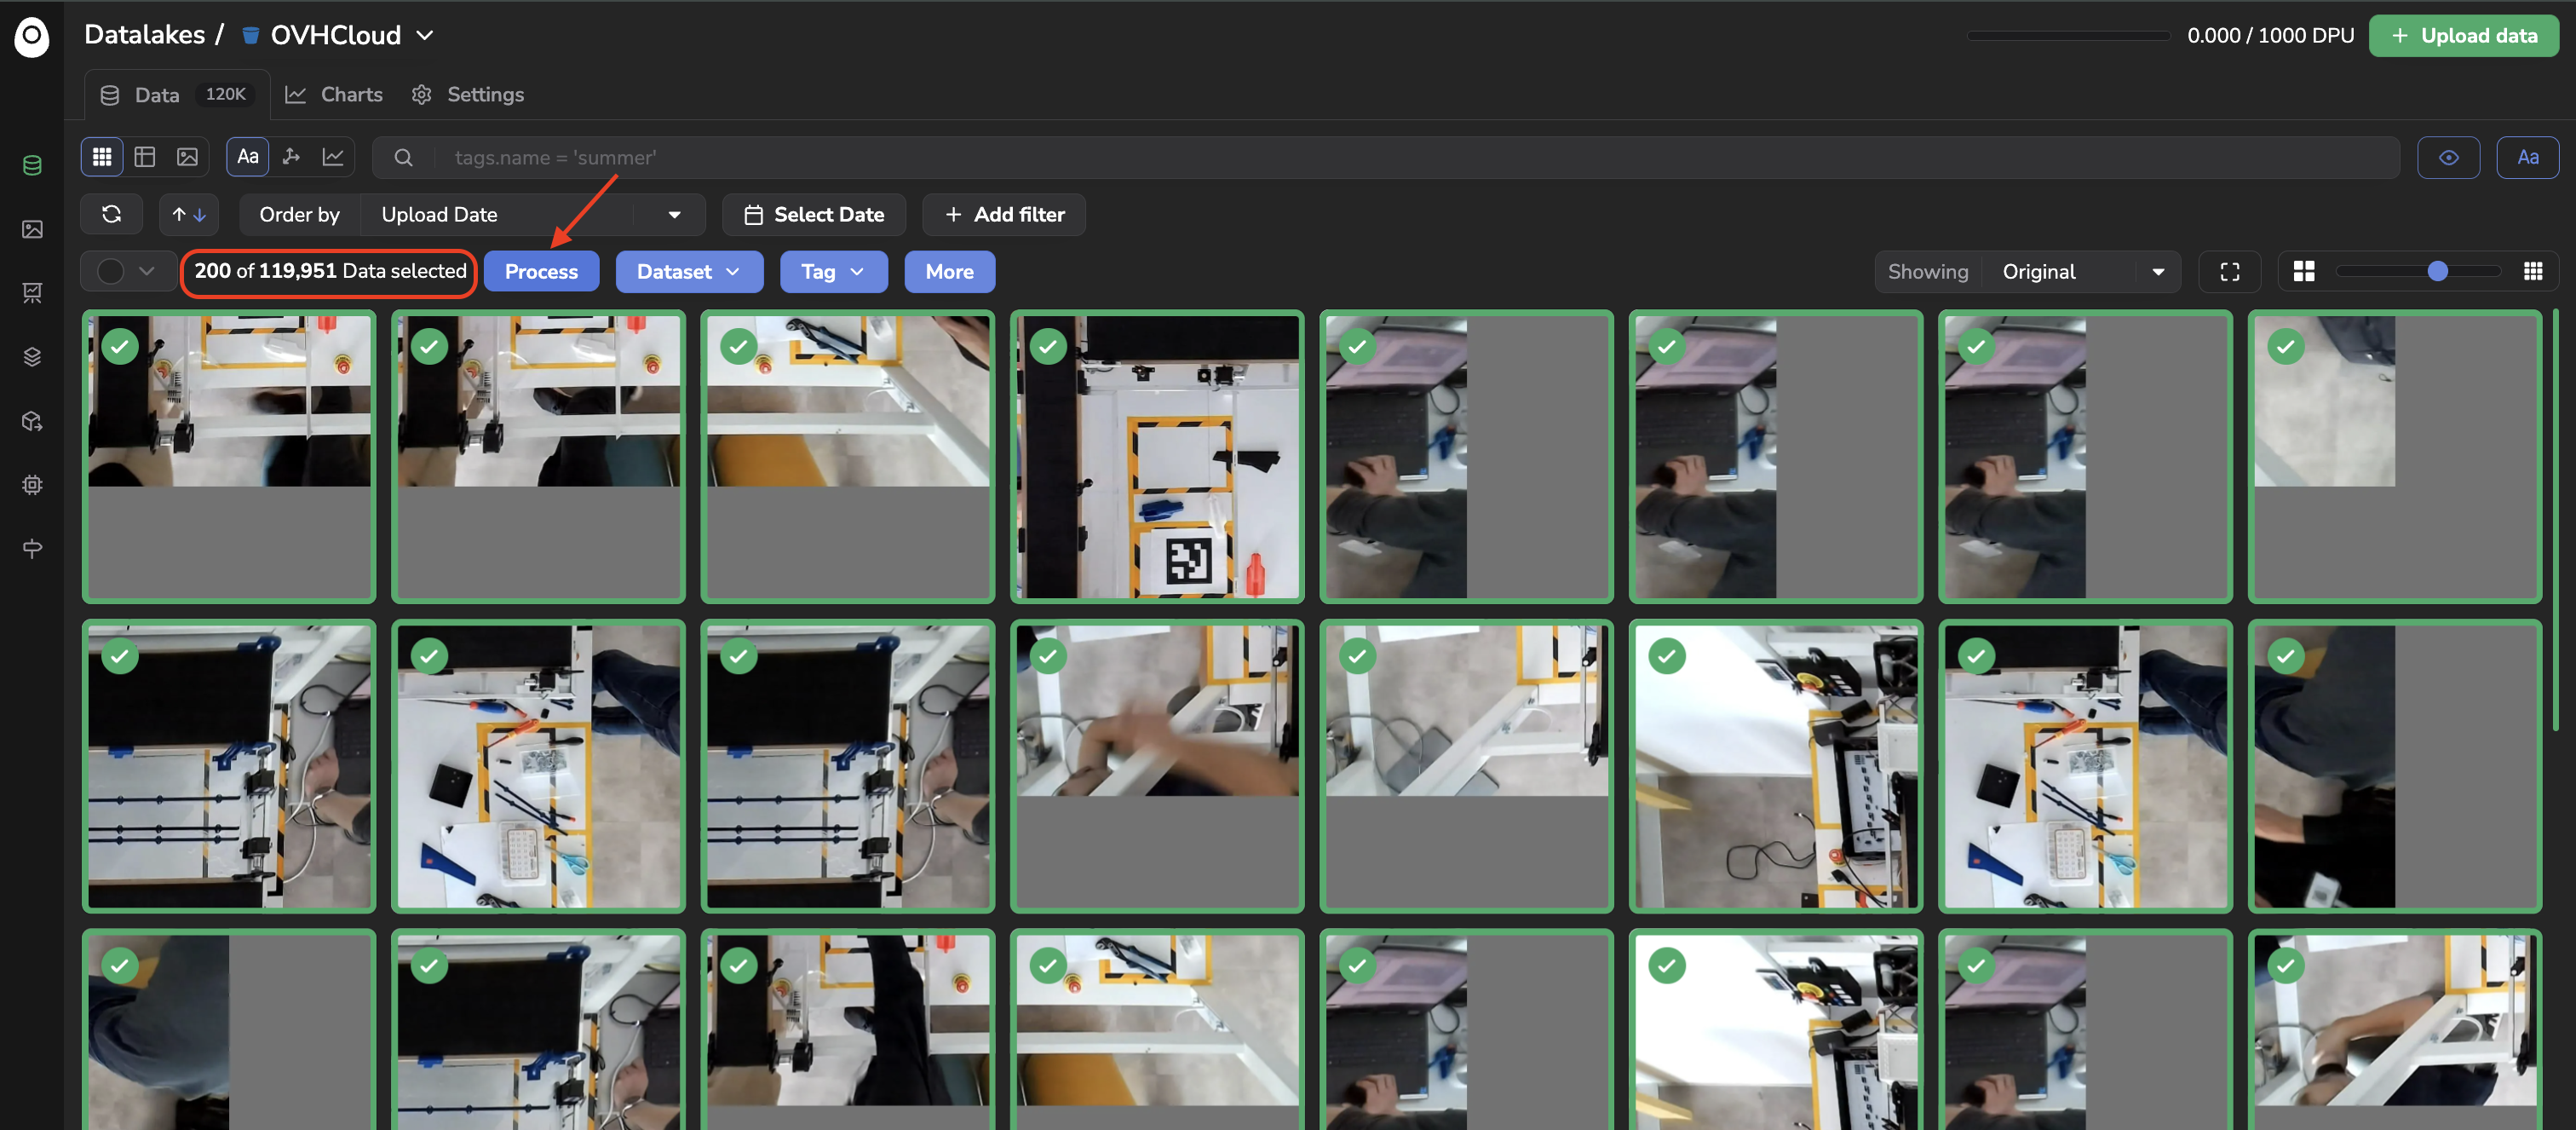Viewport: 2576px width, 1130px height.
Task: Toggle the Aa text search mode beside view icons
Action: coord(248,157)
